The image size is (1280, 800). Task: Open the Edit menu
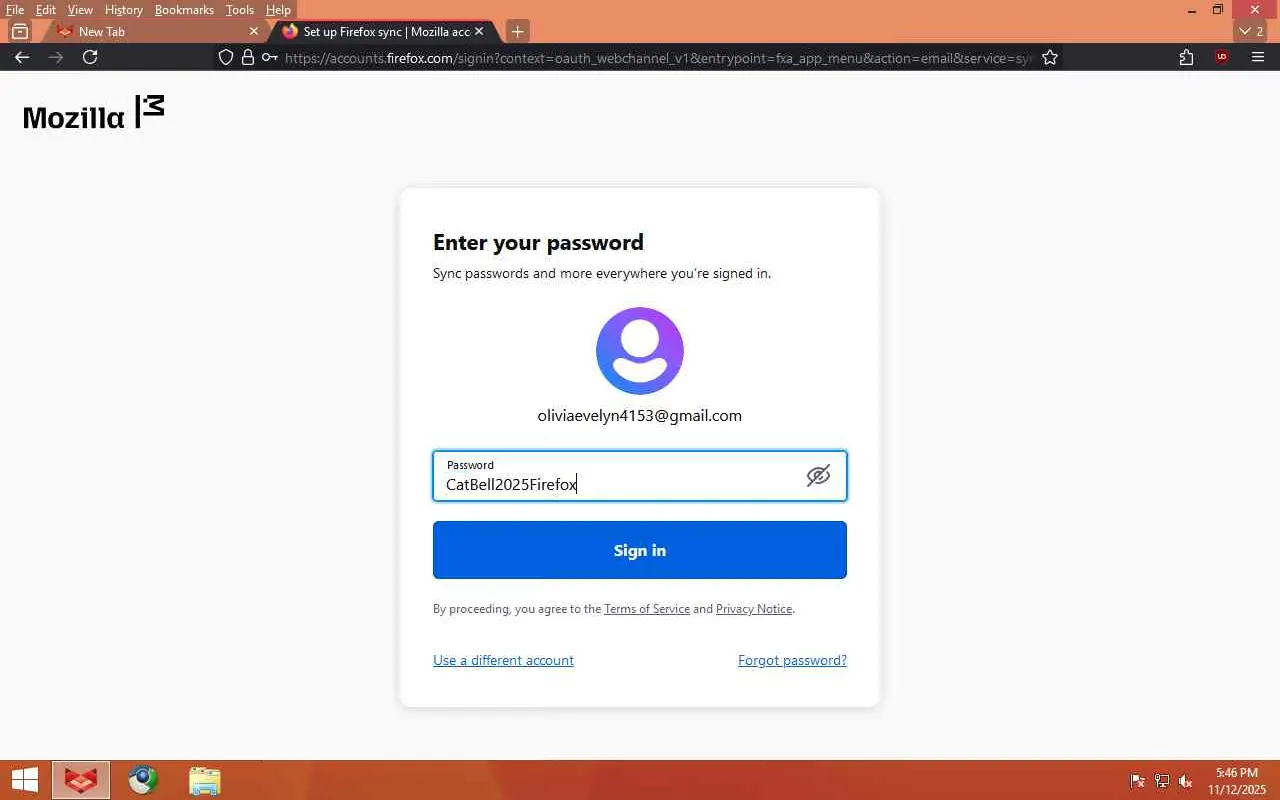[46, 10]
